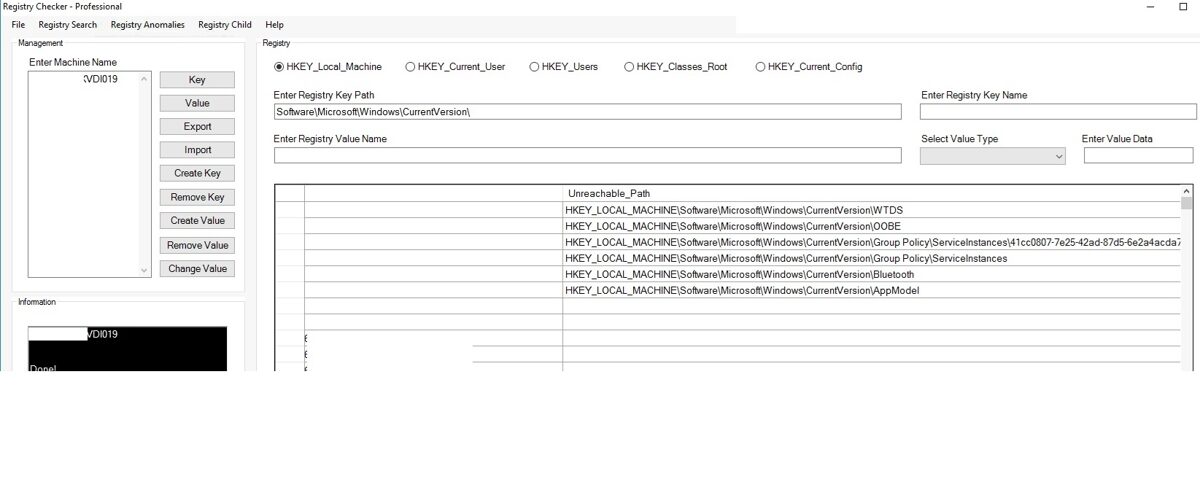Image resolution: width=1200 pixels, height=490 pixels.
Task: Click the Export button
Action: click(197, 127)
